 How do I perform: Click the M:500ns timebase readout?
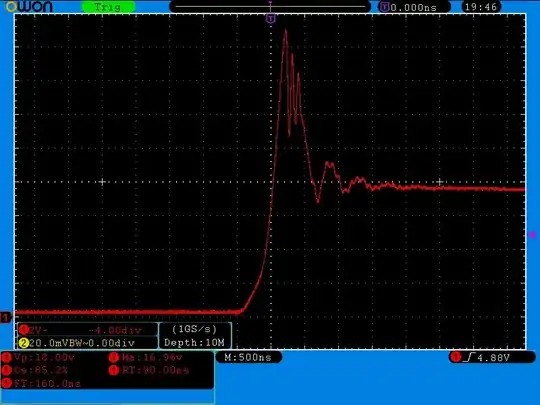tap(248, 357)
